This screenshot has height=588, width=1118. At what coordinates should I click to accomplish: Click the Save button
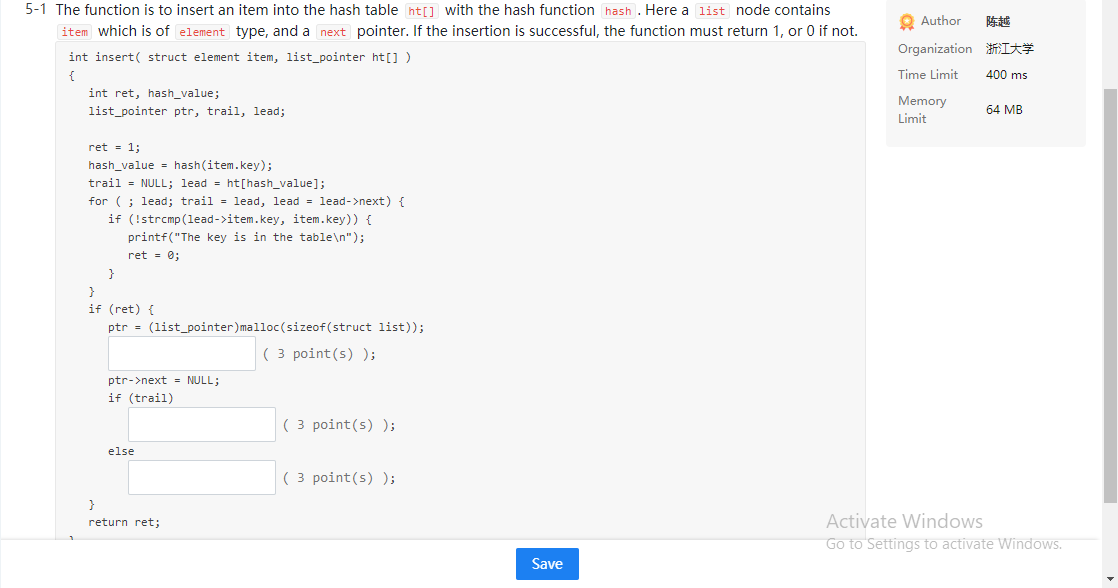pyautogui.click(x=547, y=563)
